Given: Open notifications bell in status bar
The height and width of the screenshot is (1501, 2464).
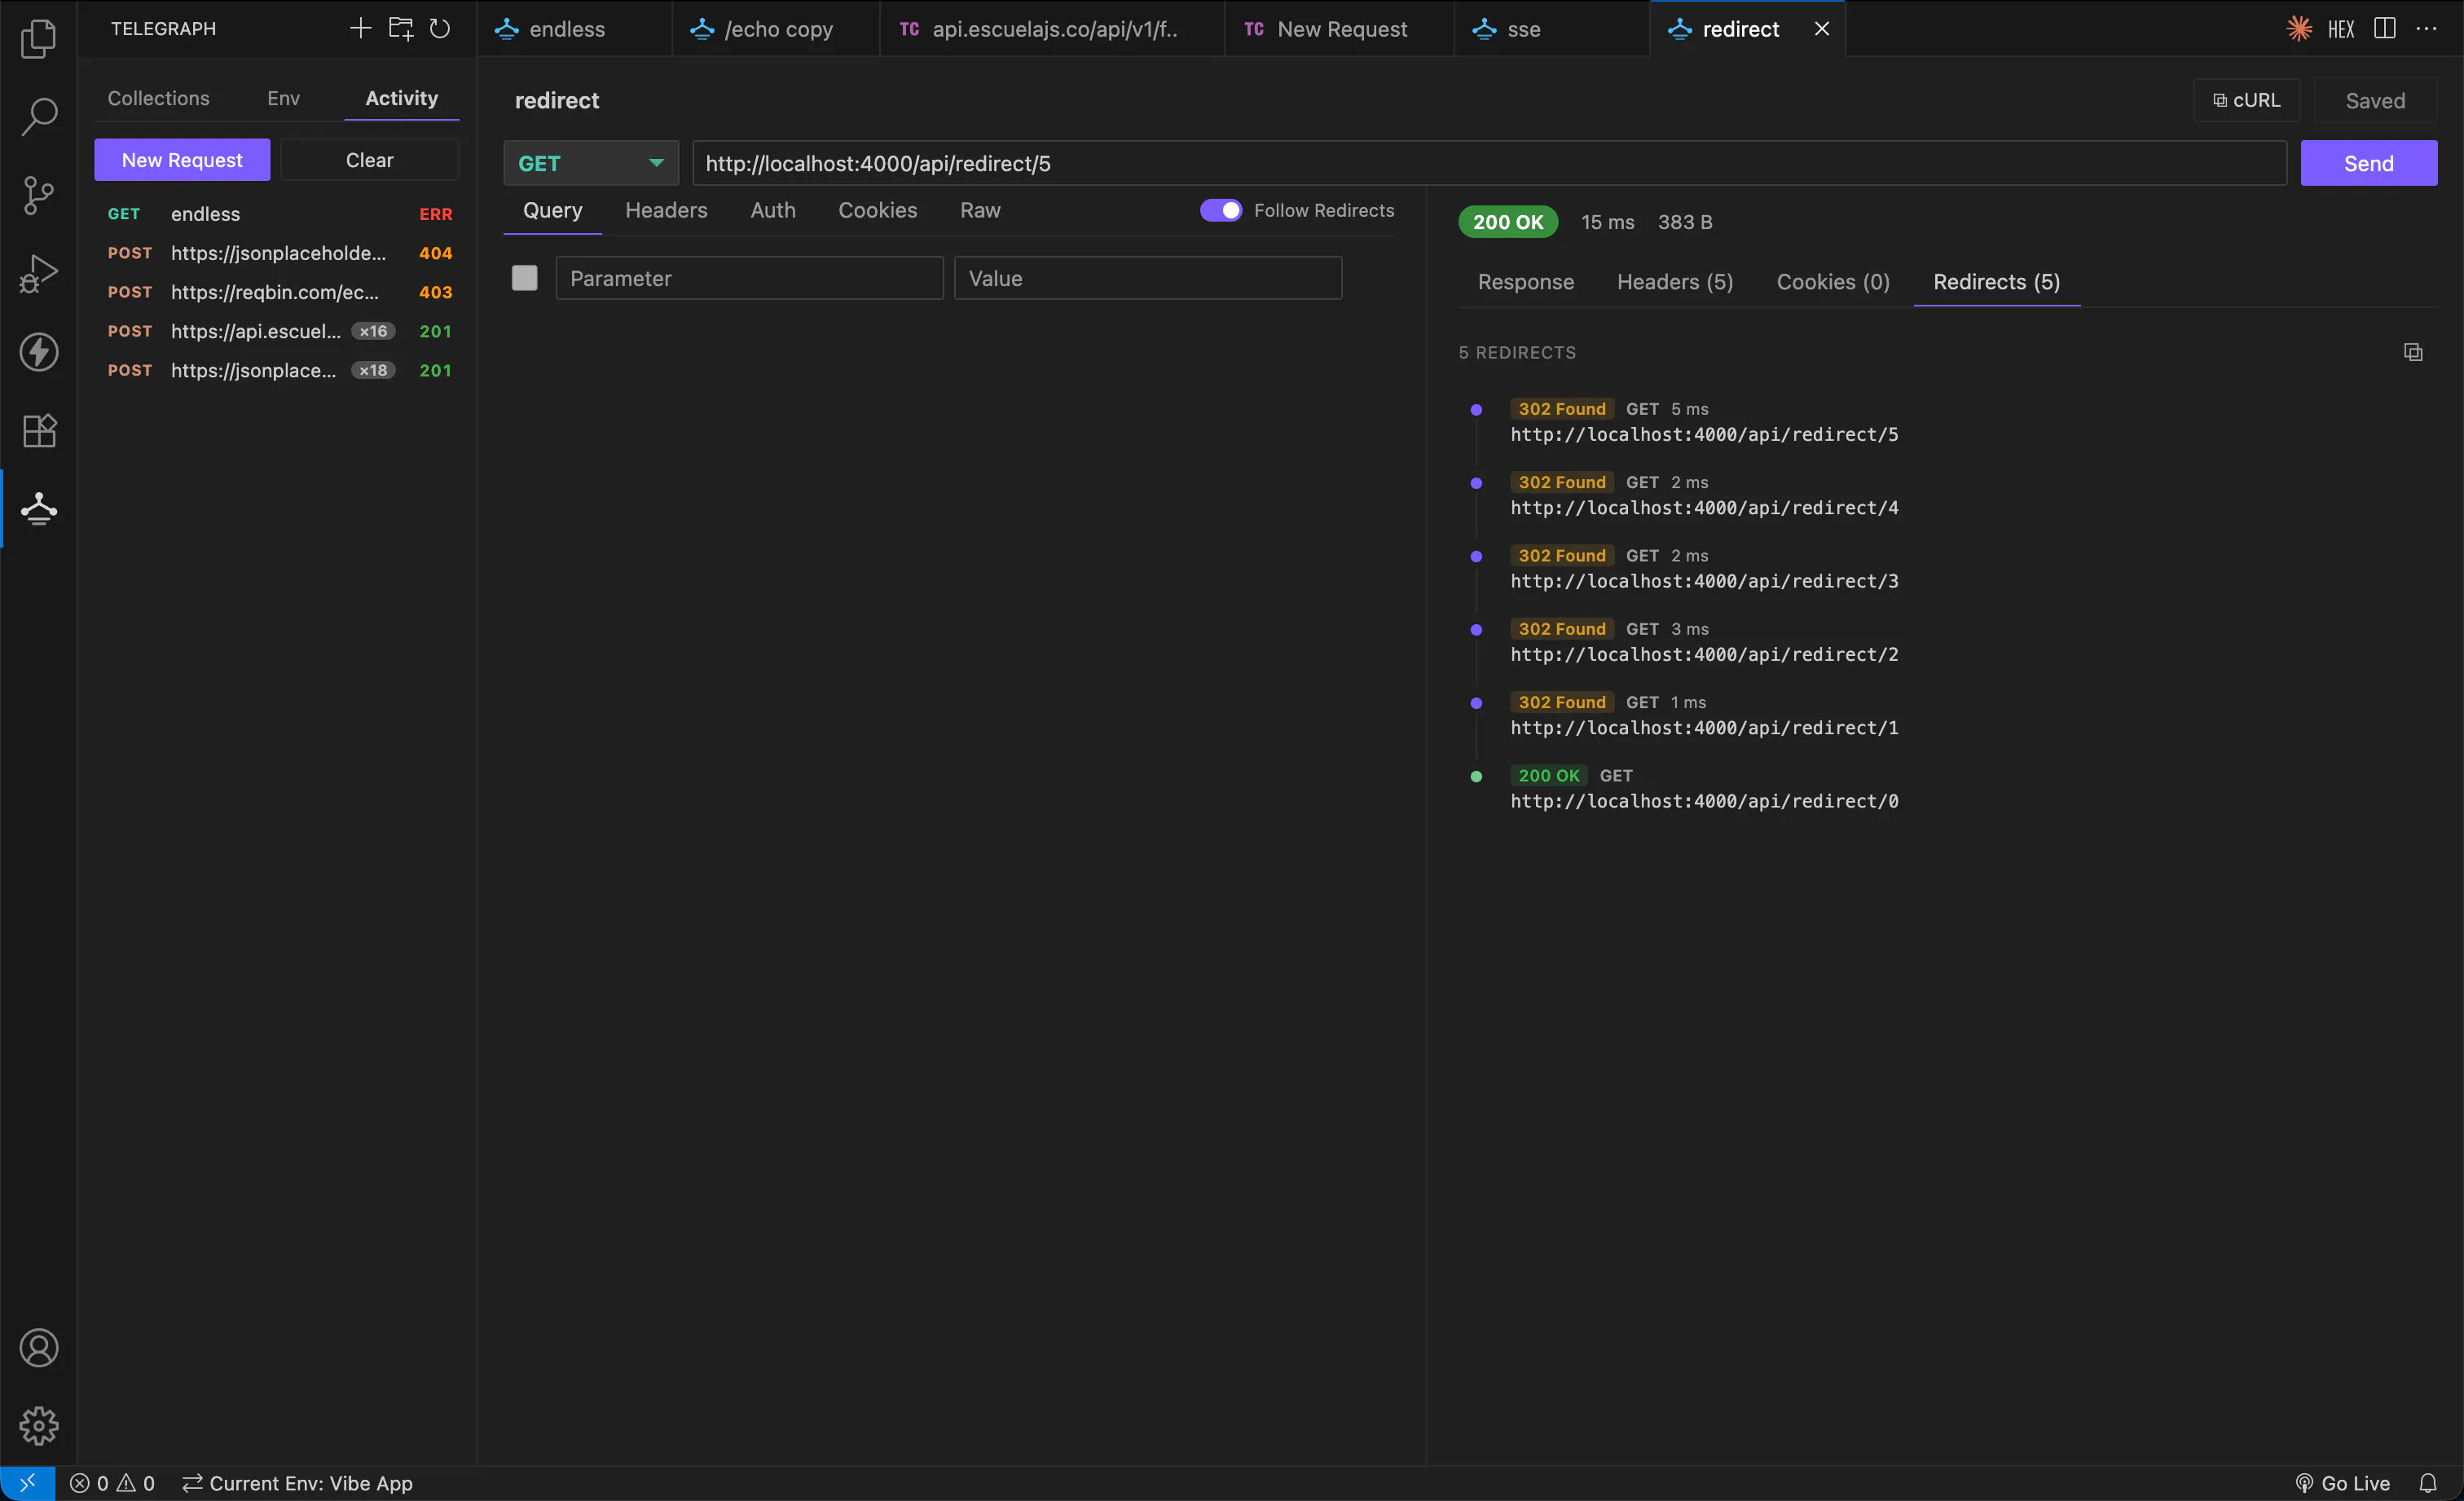Looking at the screenshot, I should pos(2428,1483).
